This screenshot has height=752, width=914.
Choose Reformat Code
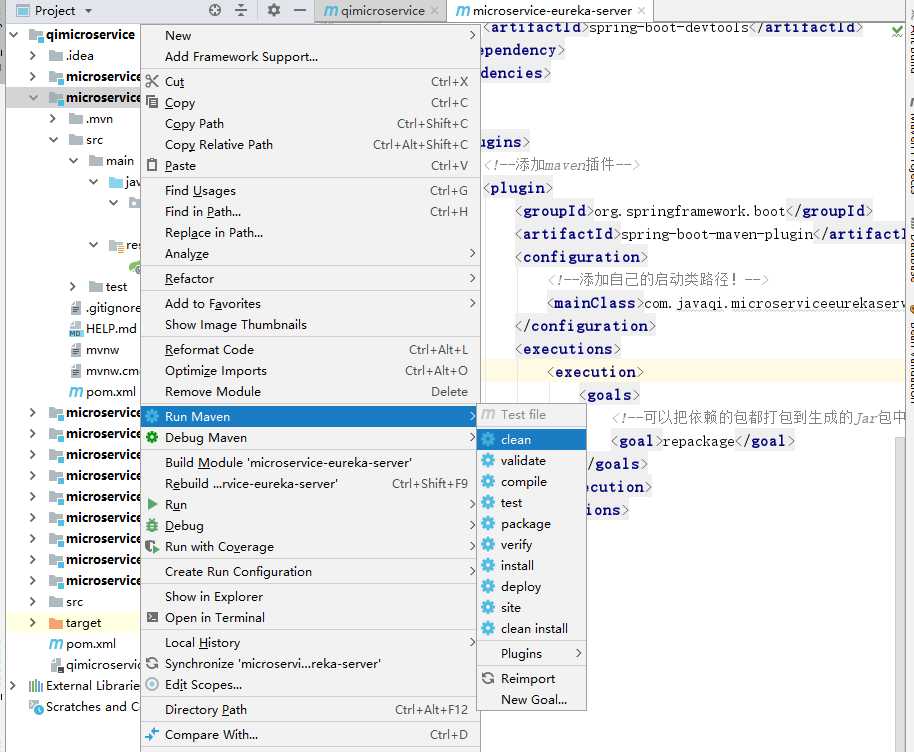pos(311,349)
